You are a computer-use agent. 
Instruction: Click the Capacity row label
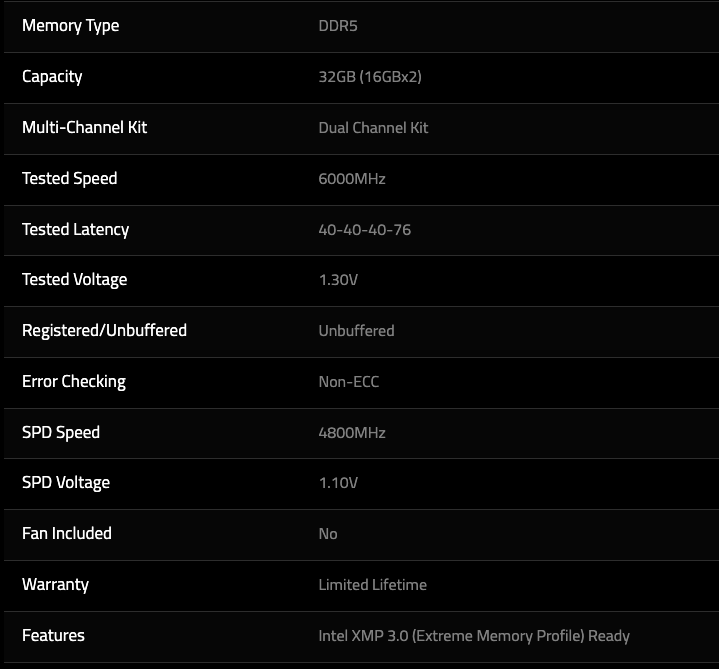tap(52, 77)
